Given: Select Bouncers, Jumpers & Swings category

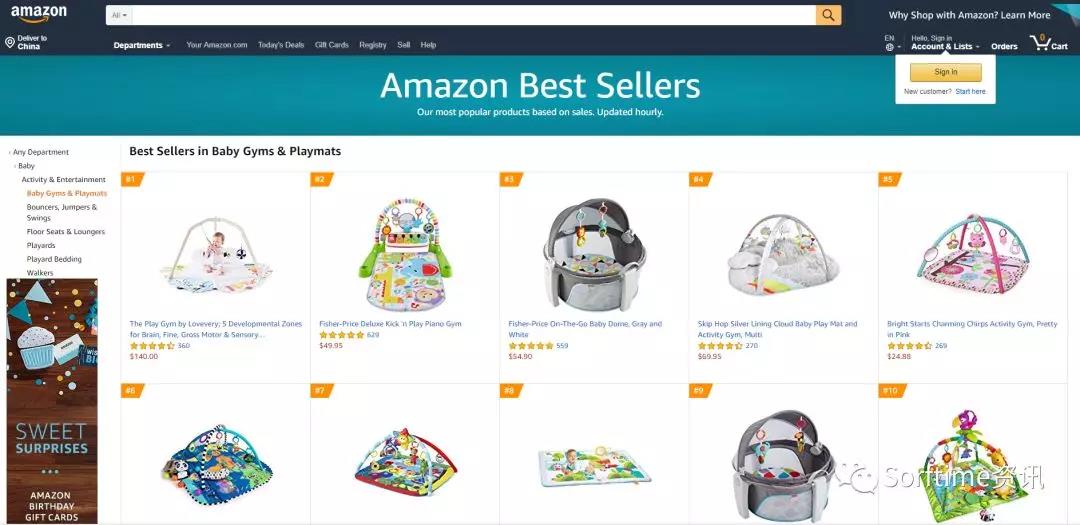Looking at the screenshot, I should 62,212.
